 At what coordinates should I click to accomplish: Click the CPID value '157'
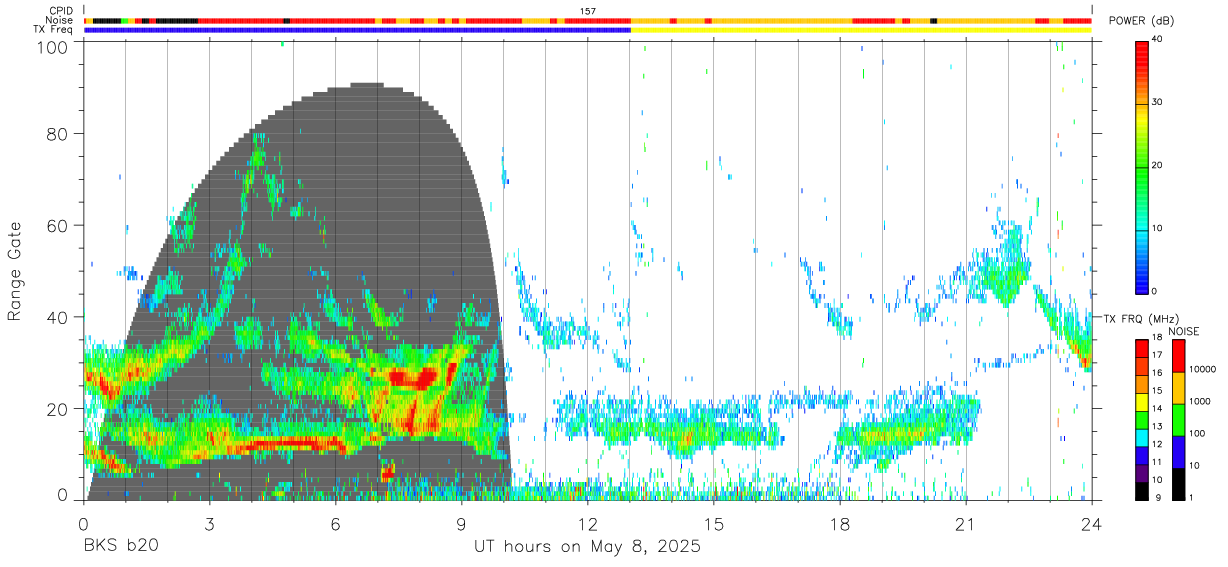pyautogui.click(x=588, y=11)
